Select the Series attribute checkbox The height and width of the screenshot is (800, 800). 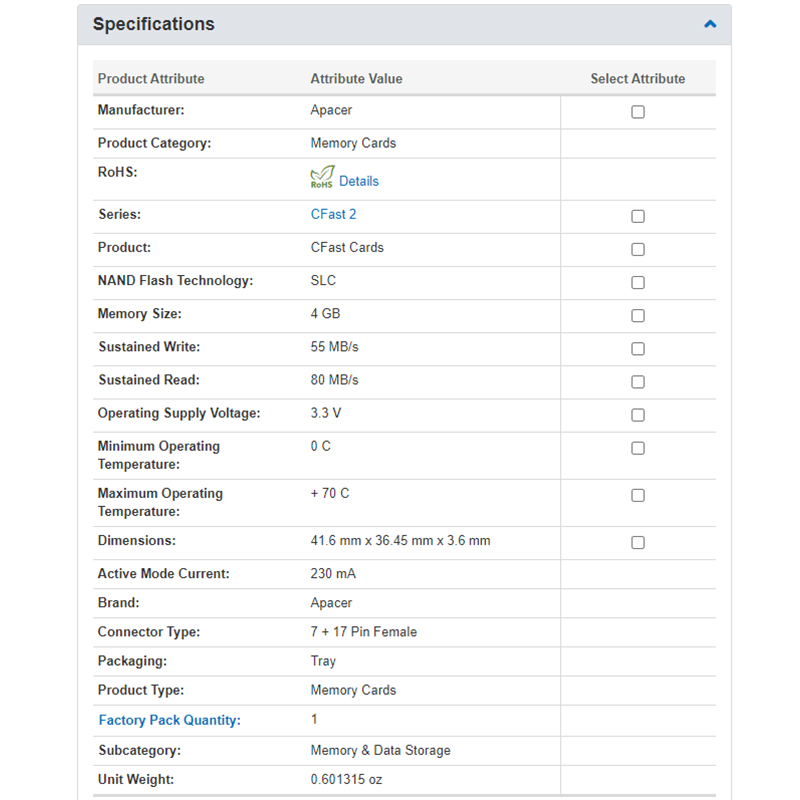point(638,216)
